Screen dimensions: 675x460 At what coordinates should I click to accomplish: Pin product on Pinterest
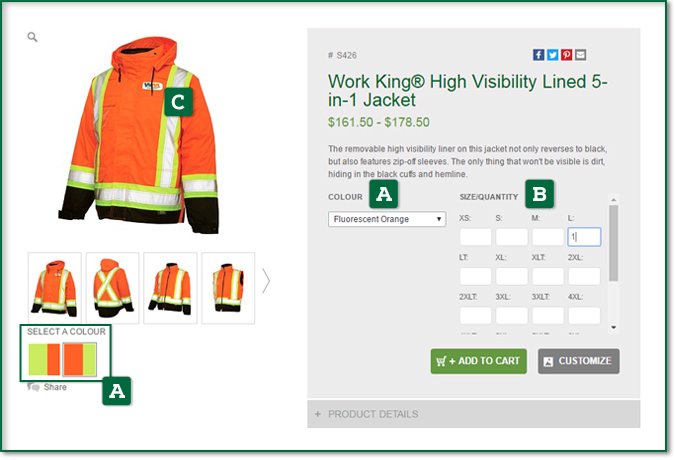567,55
